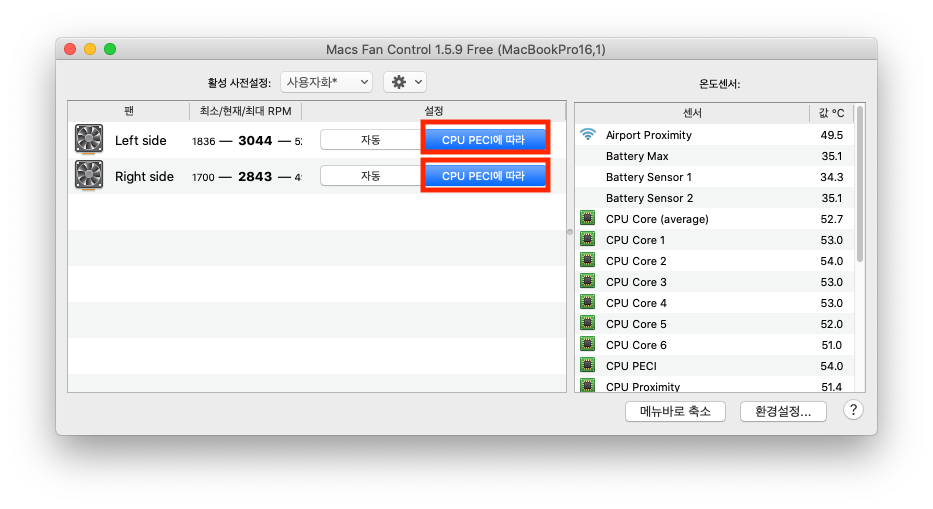This screenshot has height=509, width=933.
Task: Click the sensor list scrollbar
Action: (860, 185)
